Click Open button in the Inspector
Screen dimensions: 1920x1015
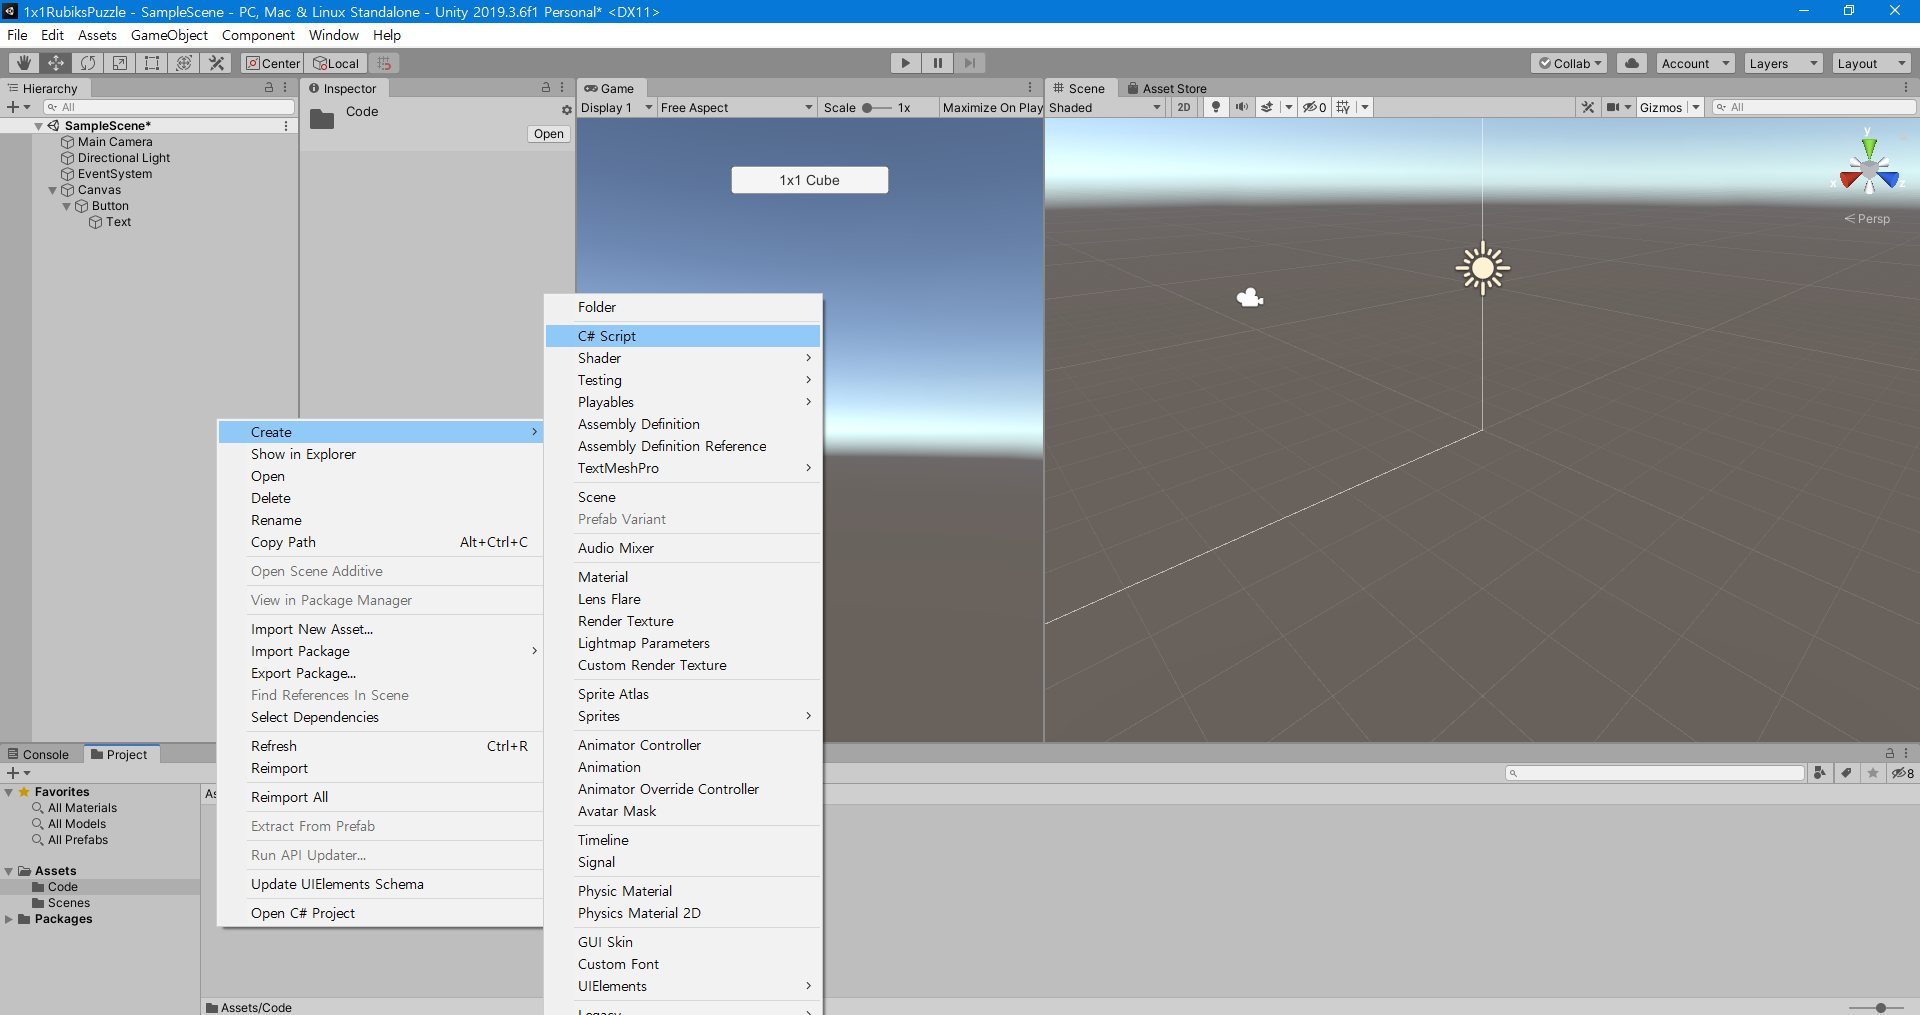click(549, 134)
